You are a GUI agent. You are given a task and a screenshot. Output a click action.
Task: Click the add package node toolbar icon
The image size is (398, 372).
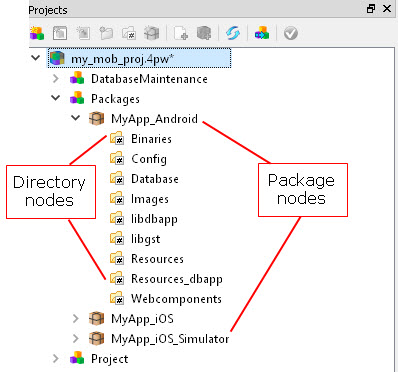(x=204, y=33)
